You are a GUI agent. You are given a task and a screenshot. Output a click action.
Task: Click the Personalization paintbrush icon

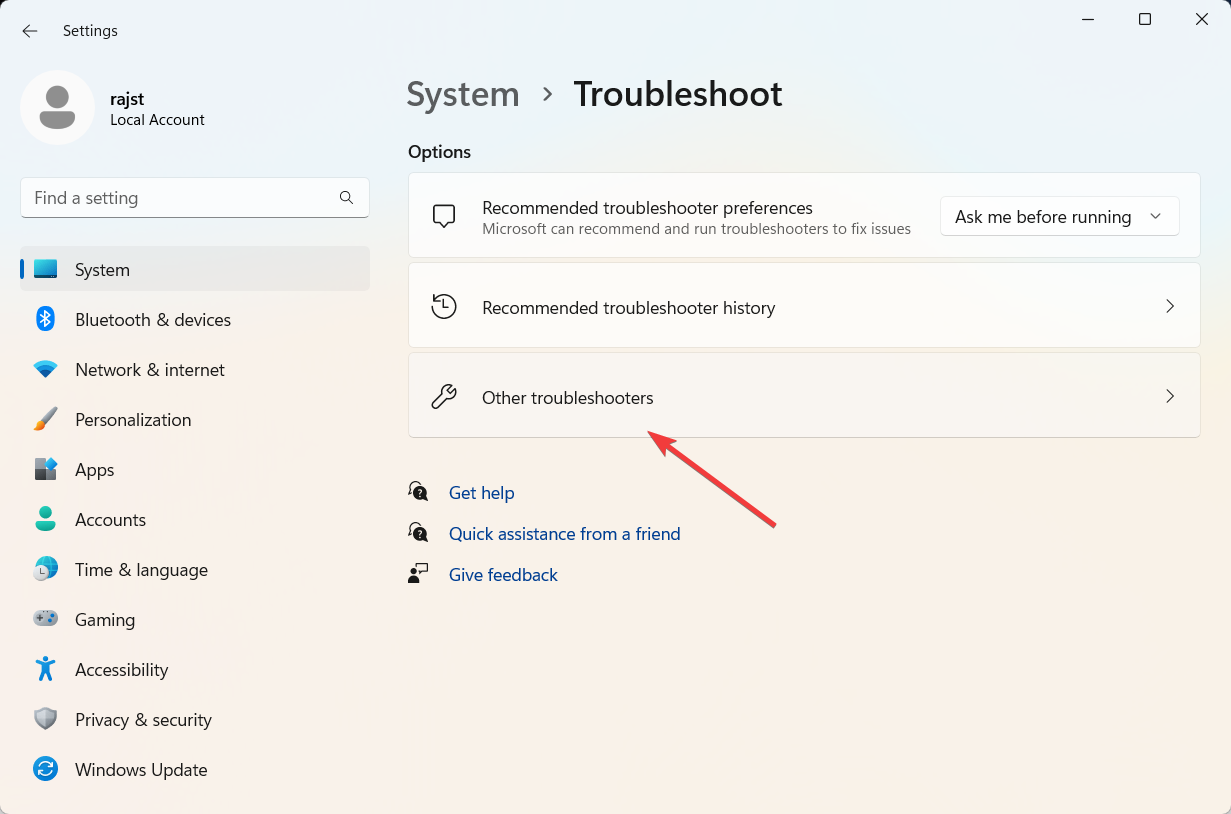pos(46,419)
